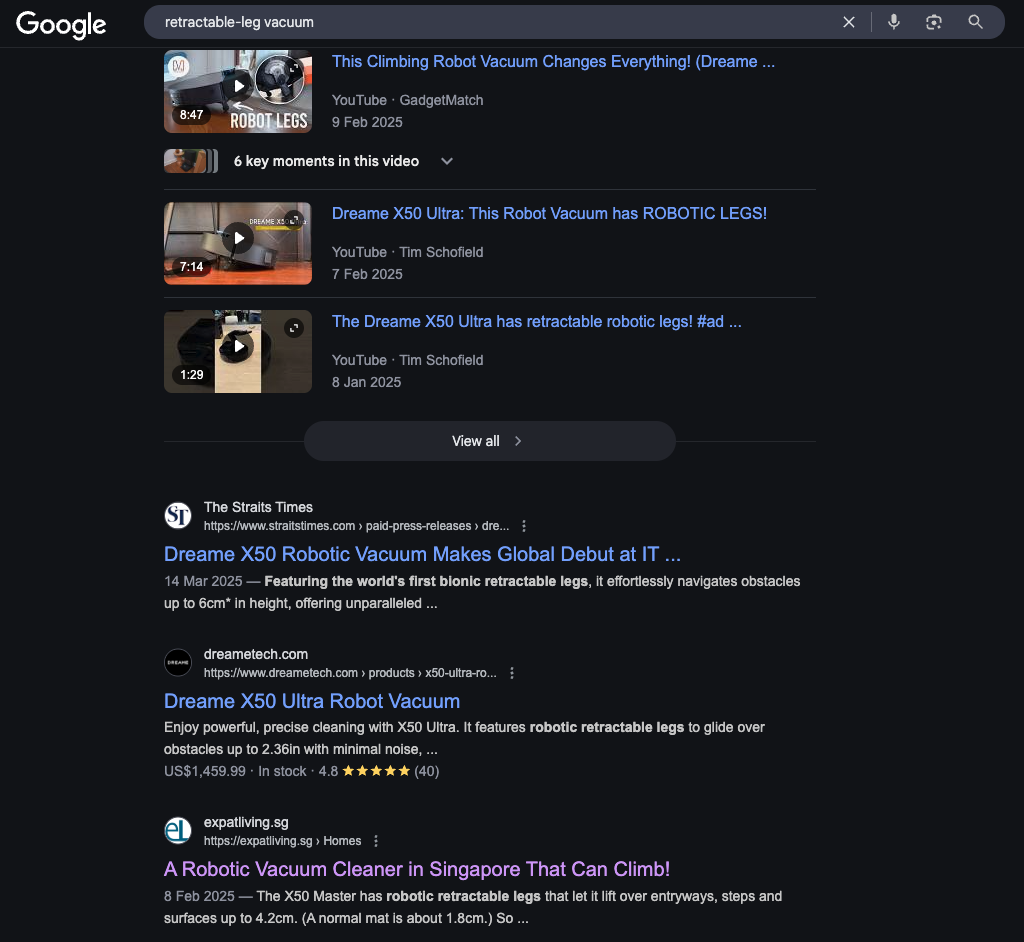Open 'Dreame X50 Robotic Vacuum Makes Global Debut' link
Image resolution: width=1024 pixels, height=942 pixels.
click(422, 554)
